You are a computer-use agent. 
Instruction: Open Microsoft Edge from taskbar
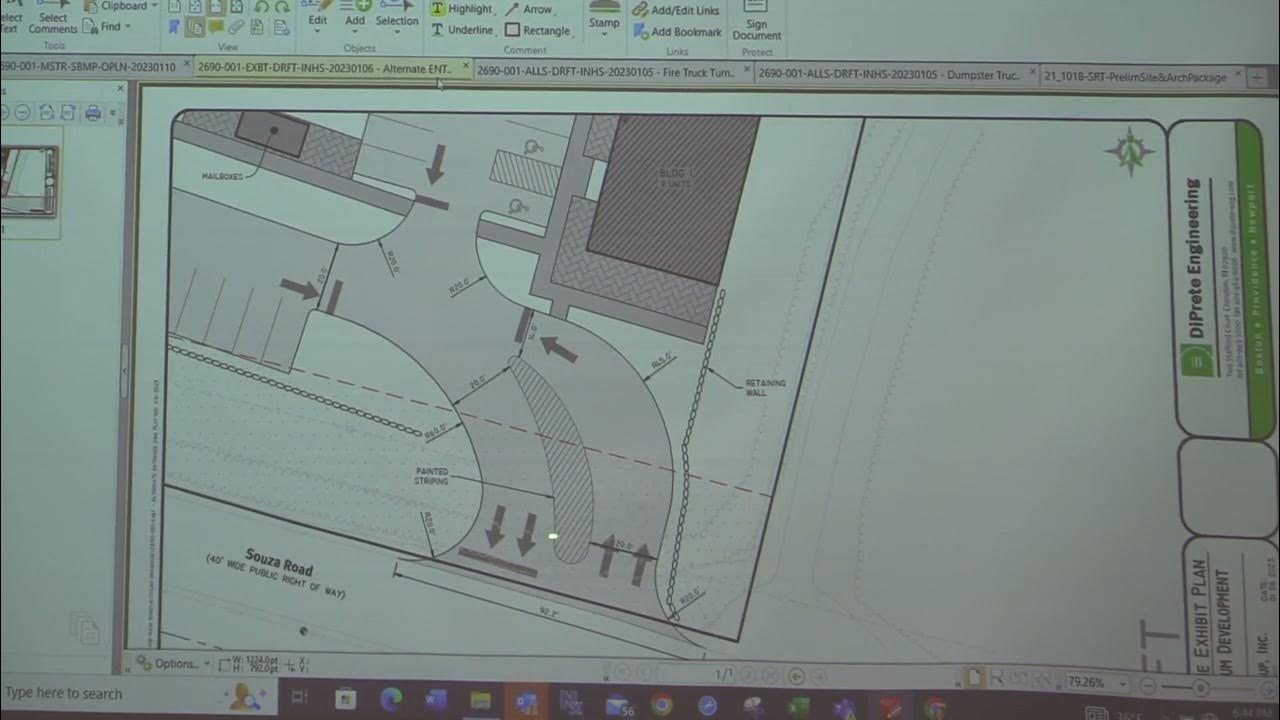click(x=390, y=699)
